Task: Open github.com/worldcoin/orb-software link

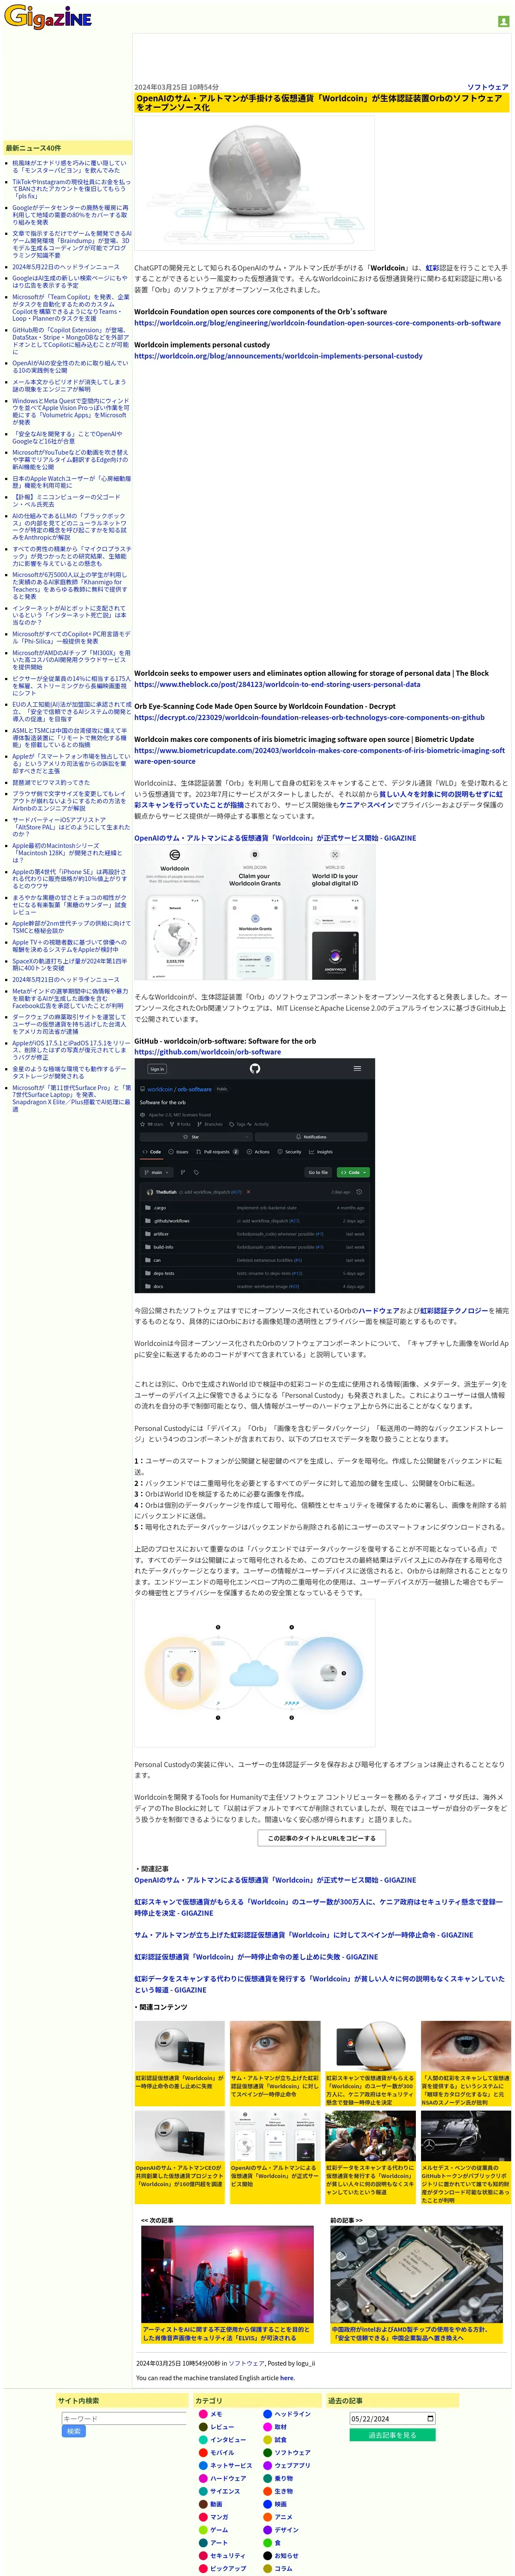Action: (x=207, y=1052)
